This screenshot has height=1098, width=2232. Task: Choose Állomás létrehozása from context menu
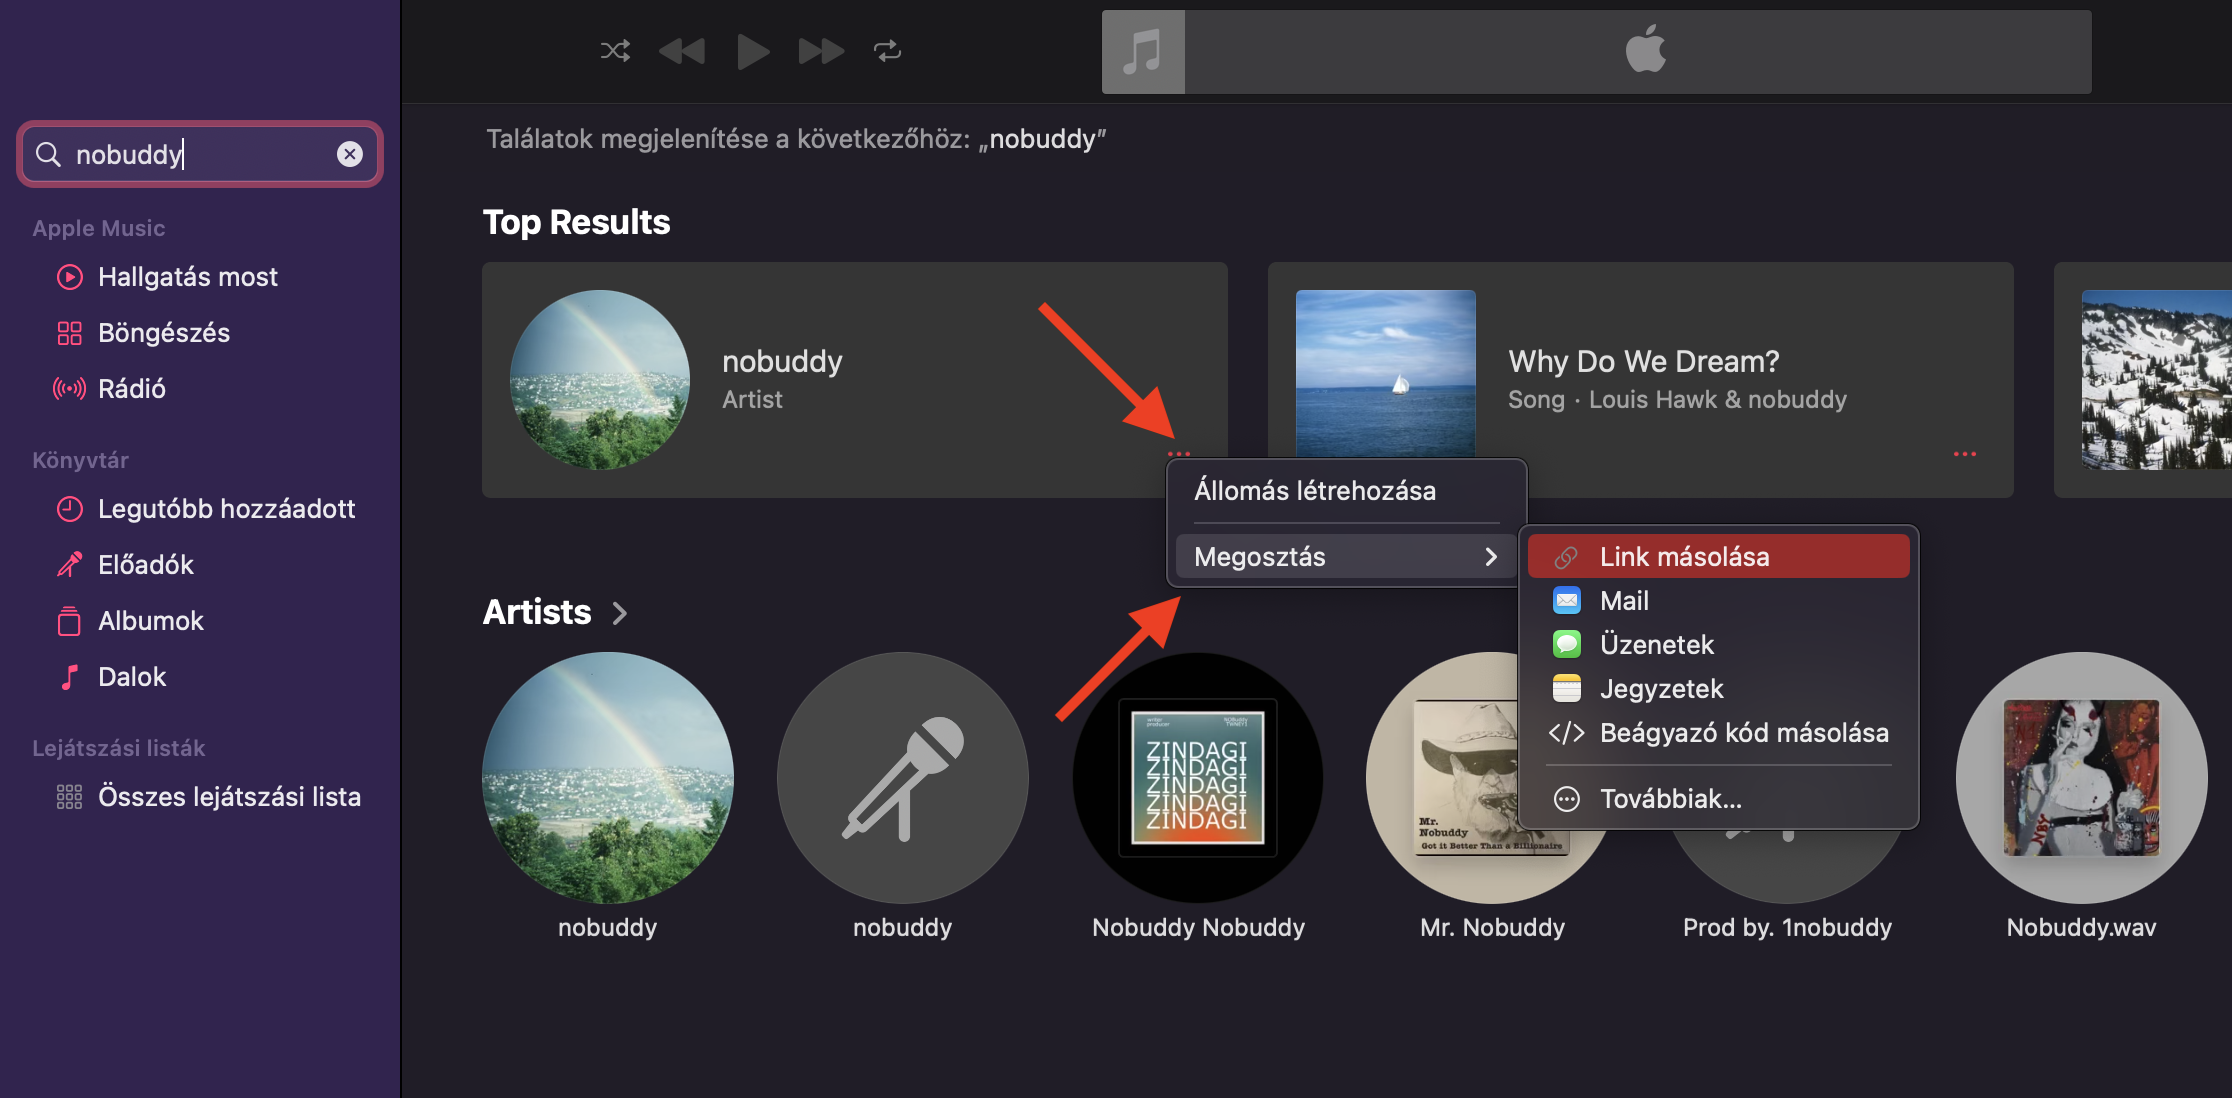(x=1346, y=491)
